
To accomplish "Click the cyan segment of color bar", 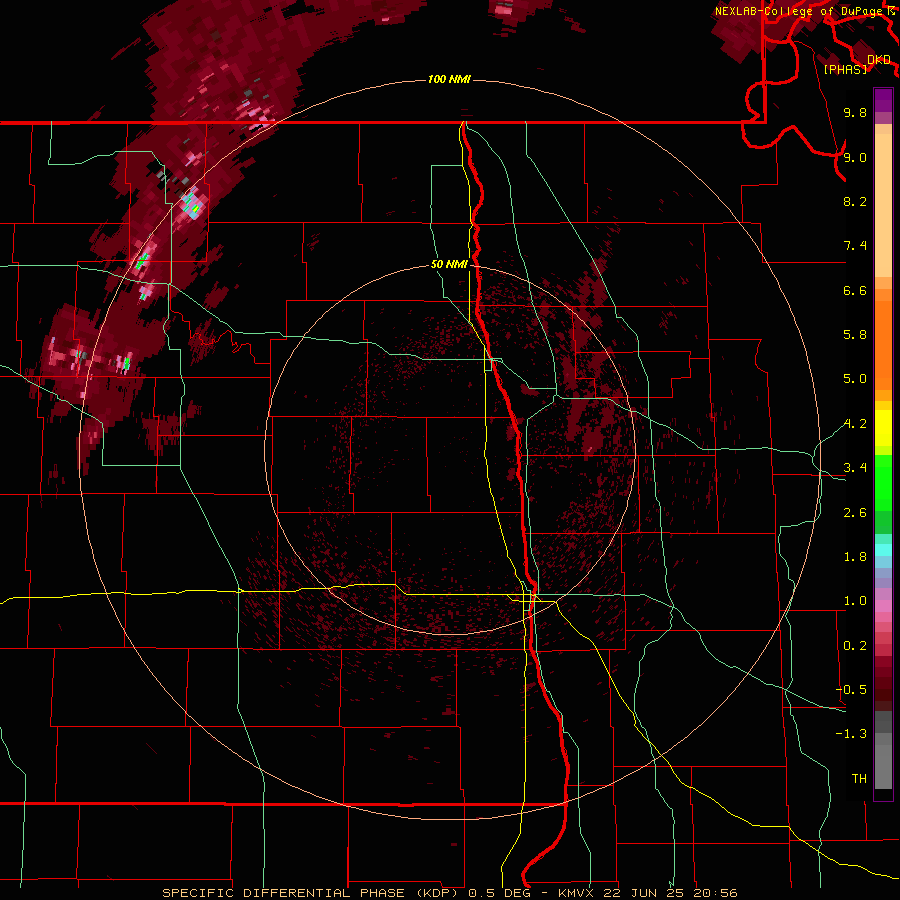I will pos(883,550).
